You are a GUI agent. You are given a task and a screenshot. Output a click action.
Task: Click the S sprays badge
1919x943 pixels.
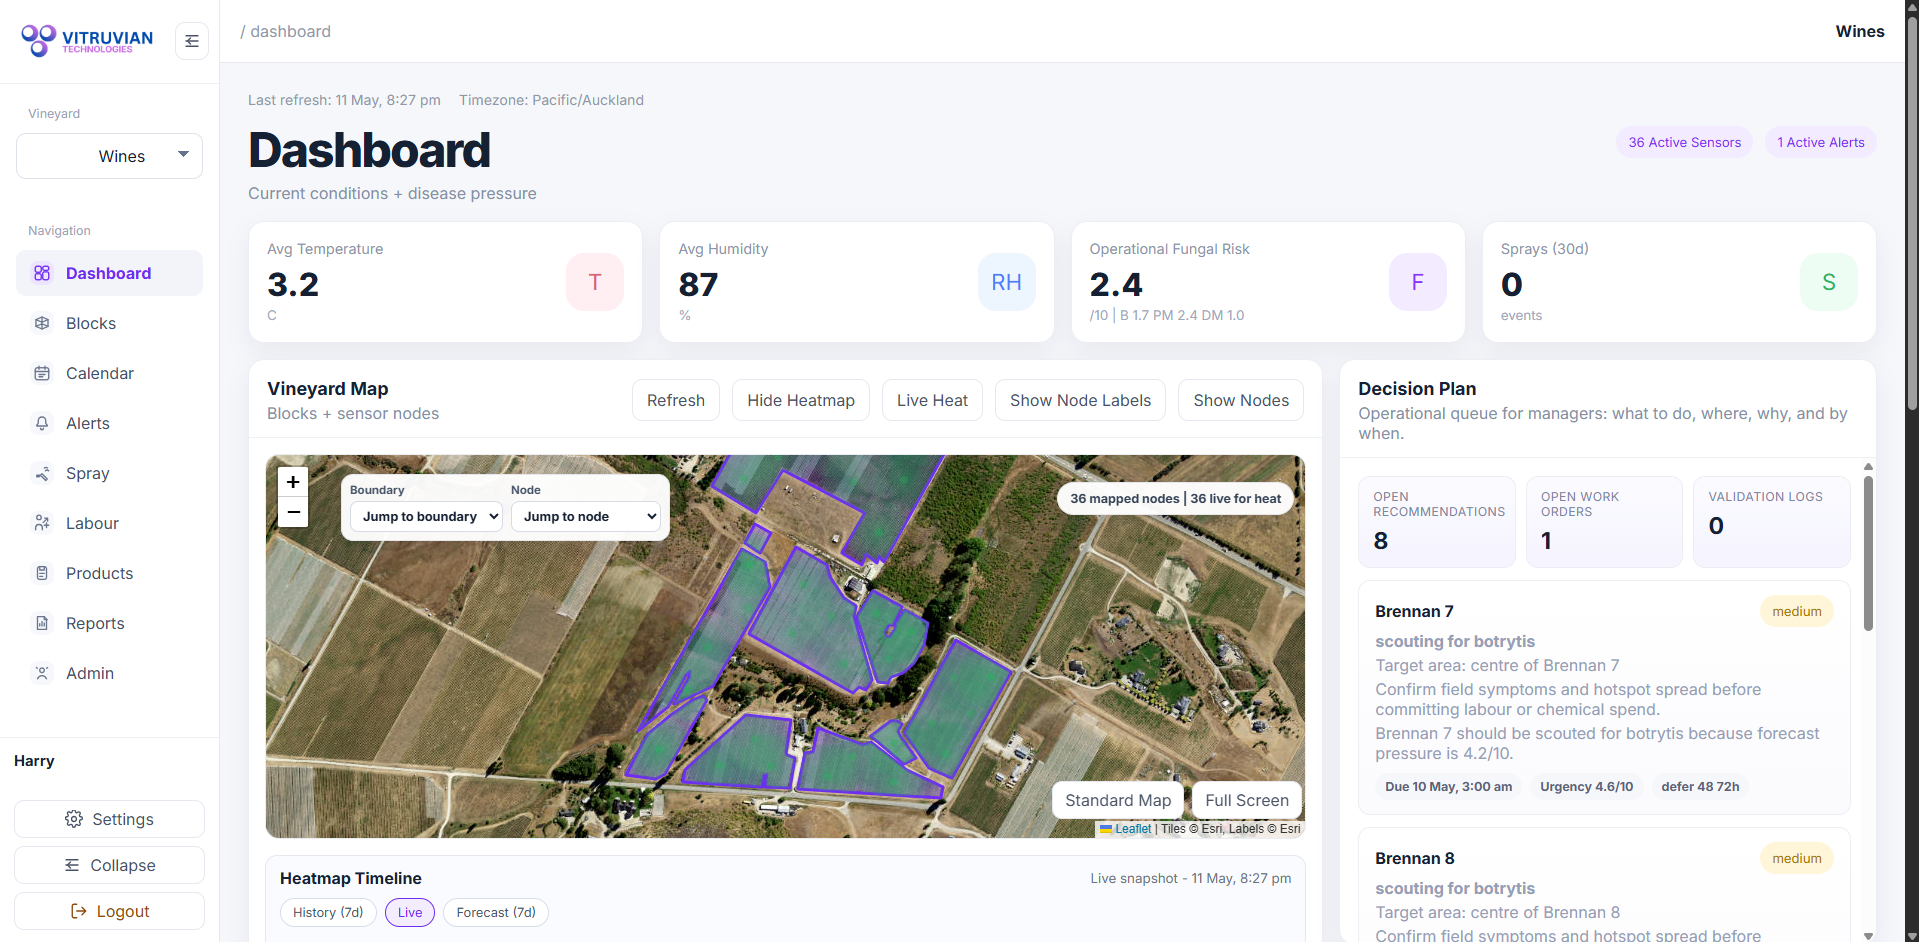click(x=1828, y=282)
